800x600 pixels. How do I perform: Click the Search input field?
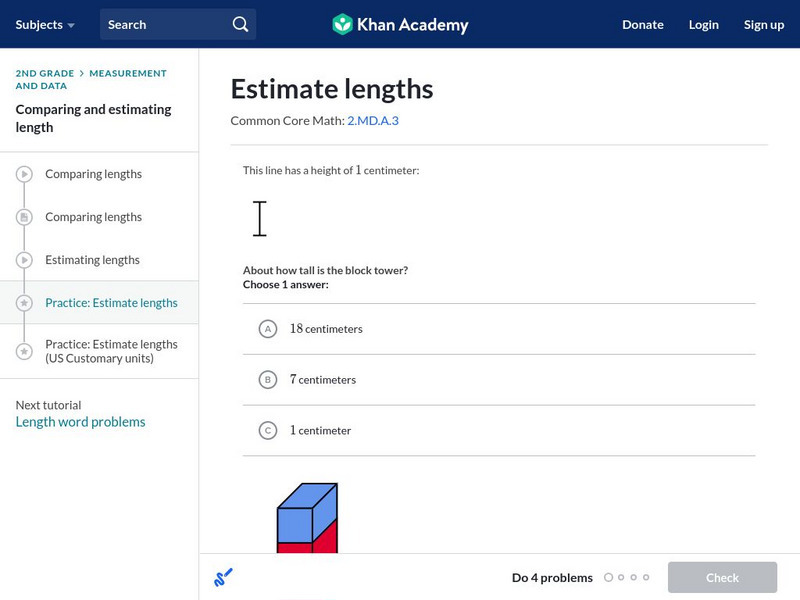[165, 24]
